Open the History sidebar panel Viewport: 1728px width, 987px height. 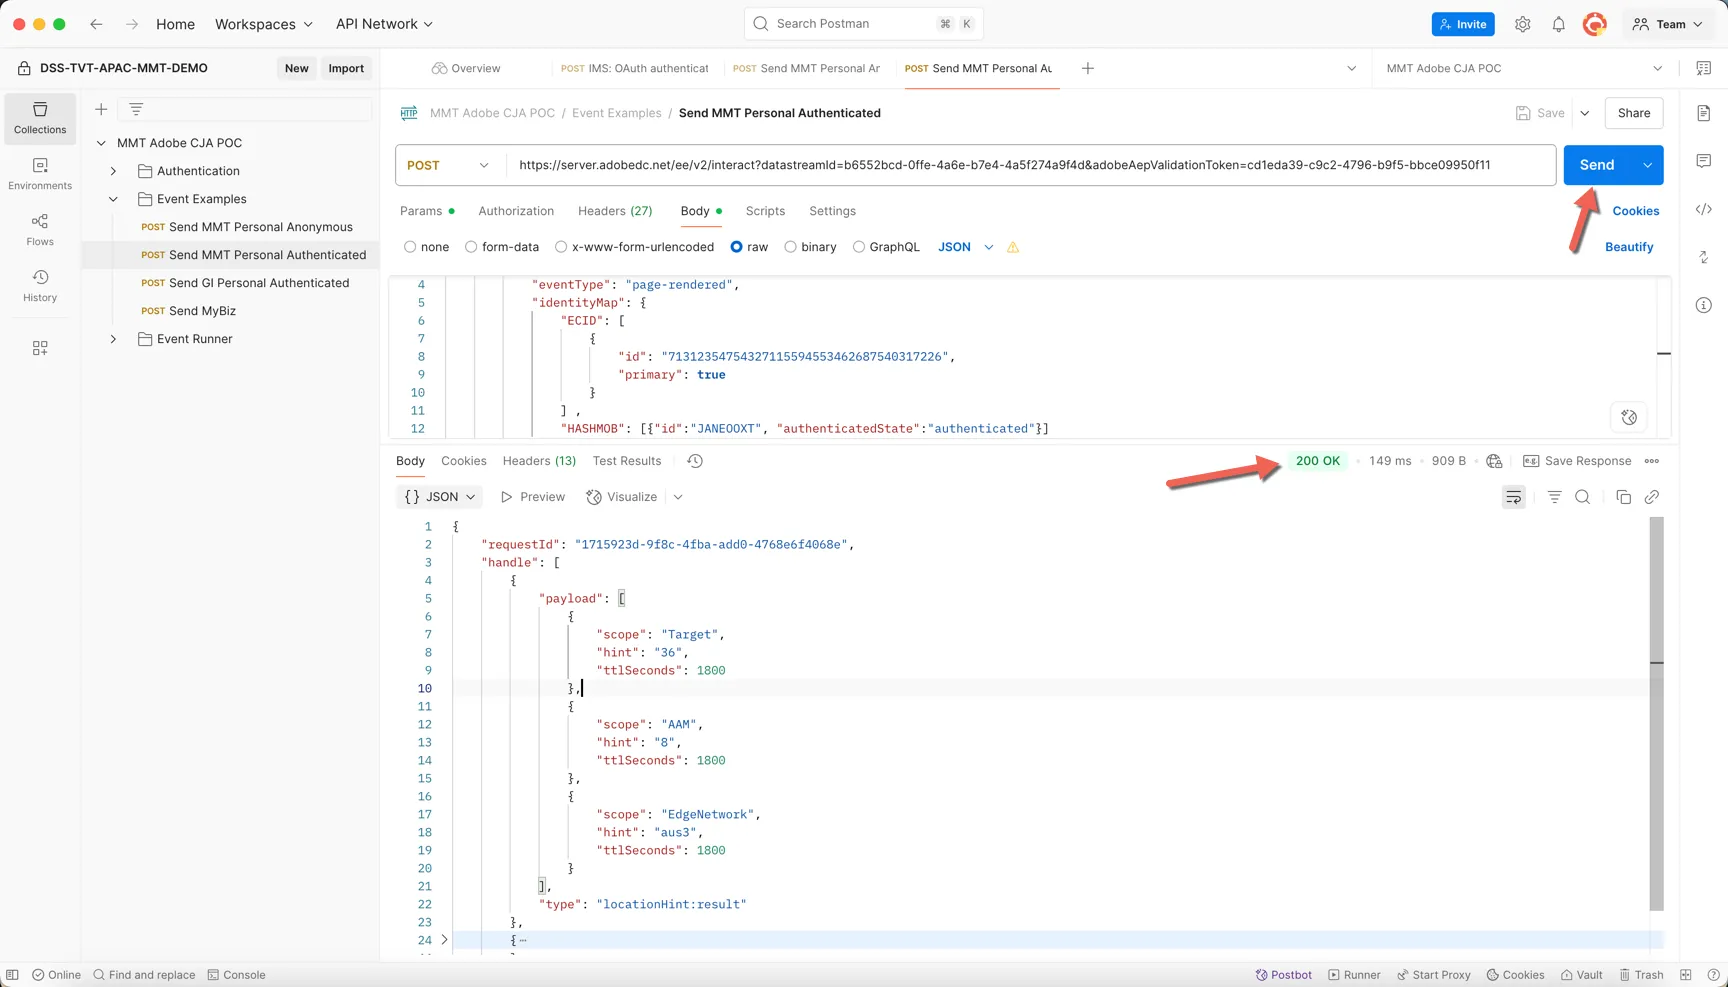(40, 286)
